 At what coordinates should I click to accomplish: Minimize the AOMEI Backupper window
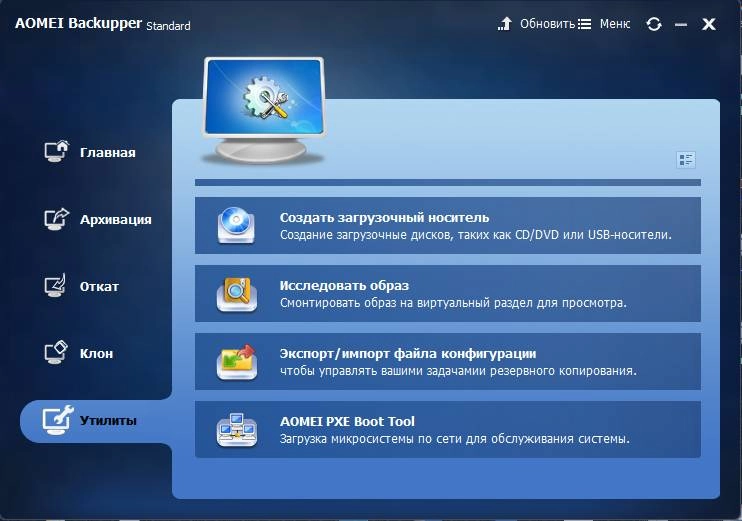(x=681, y=24)
